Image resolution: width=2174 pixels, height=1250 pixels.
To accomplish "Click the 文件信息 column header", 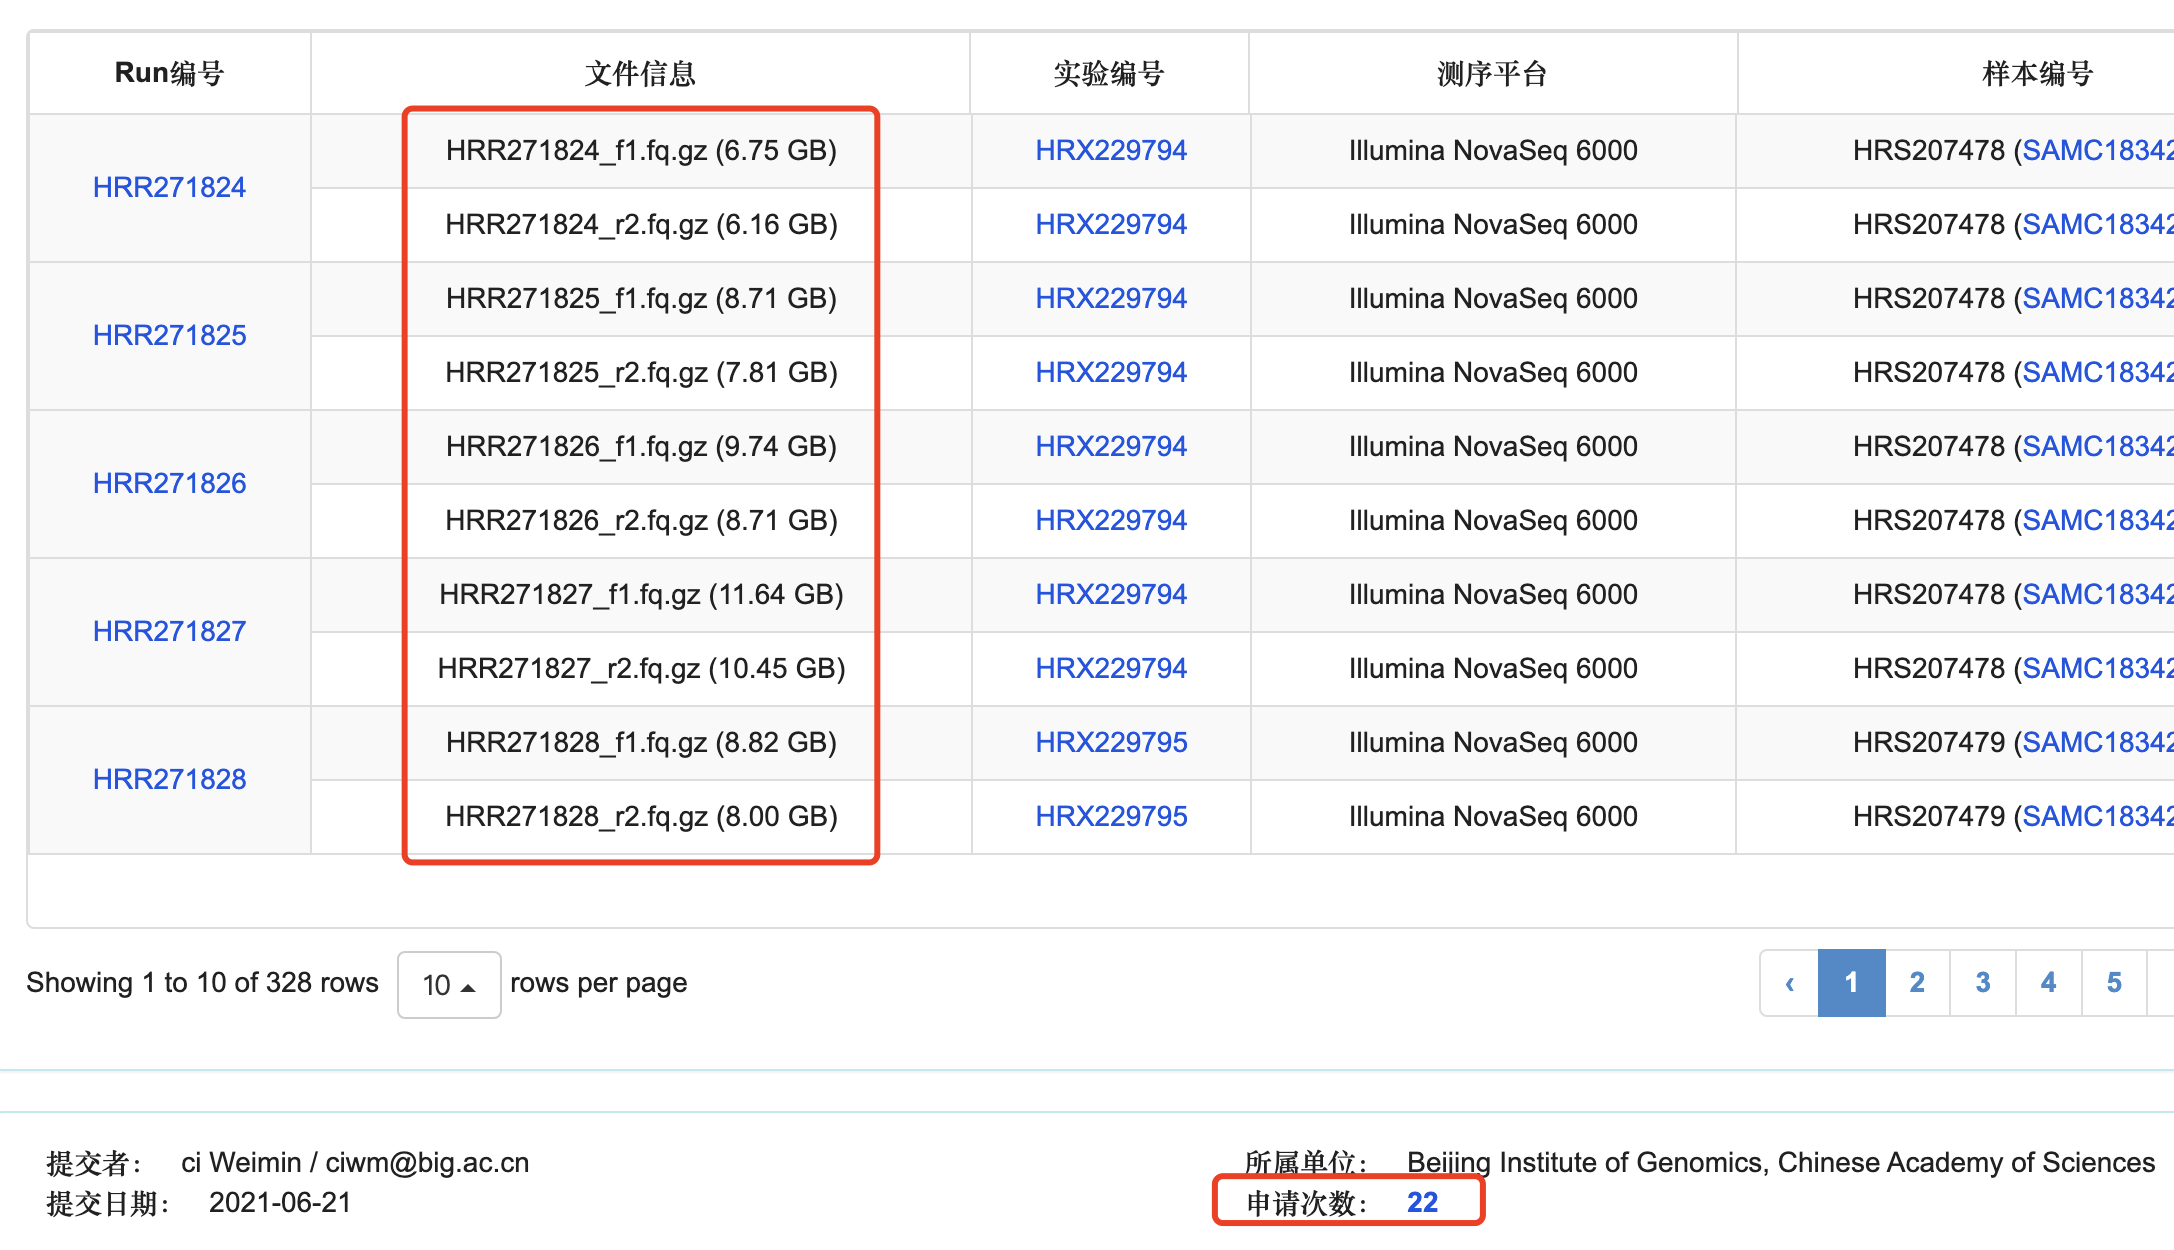I will click(640, 73).
